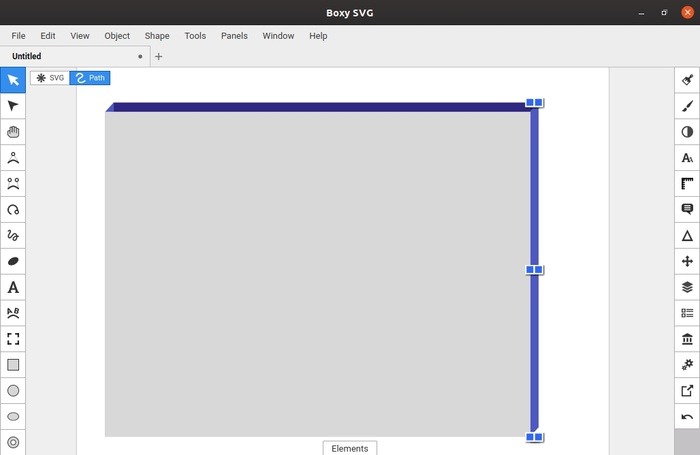Open the Shape menu
Viewport: 700px width, 455px height.
pos(157,36)
